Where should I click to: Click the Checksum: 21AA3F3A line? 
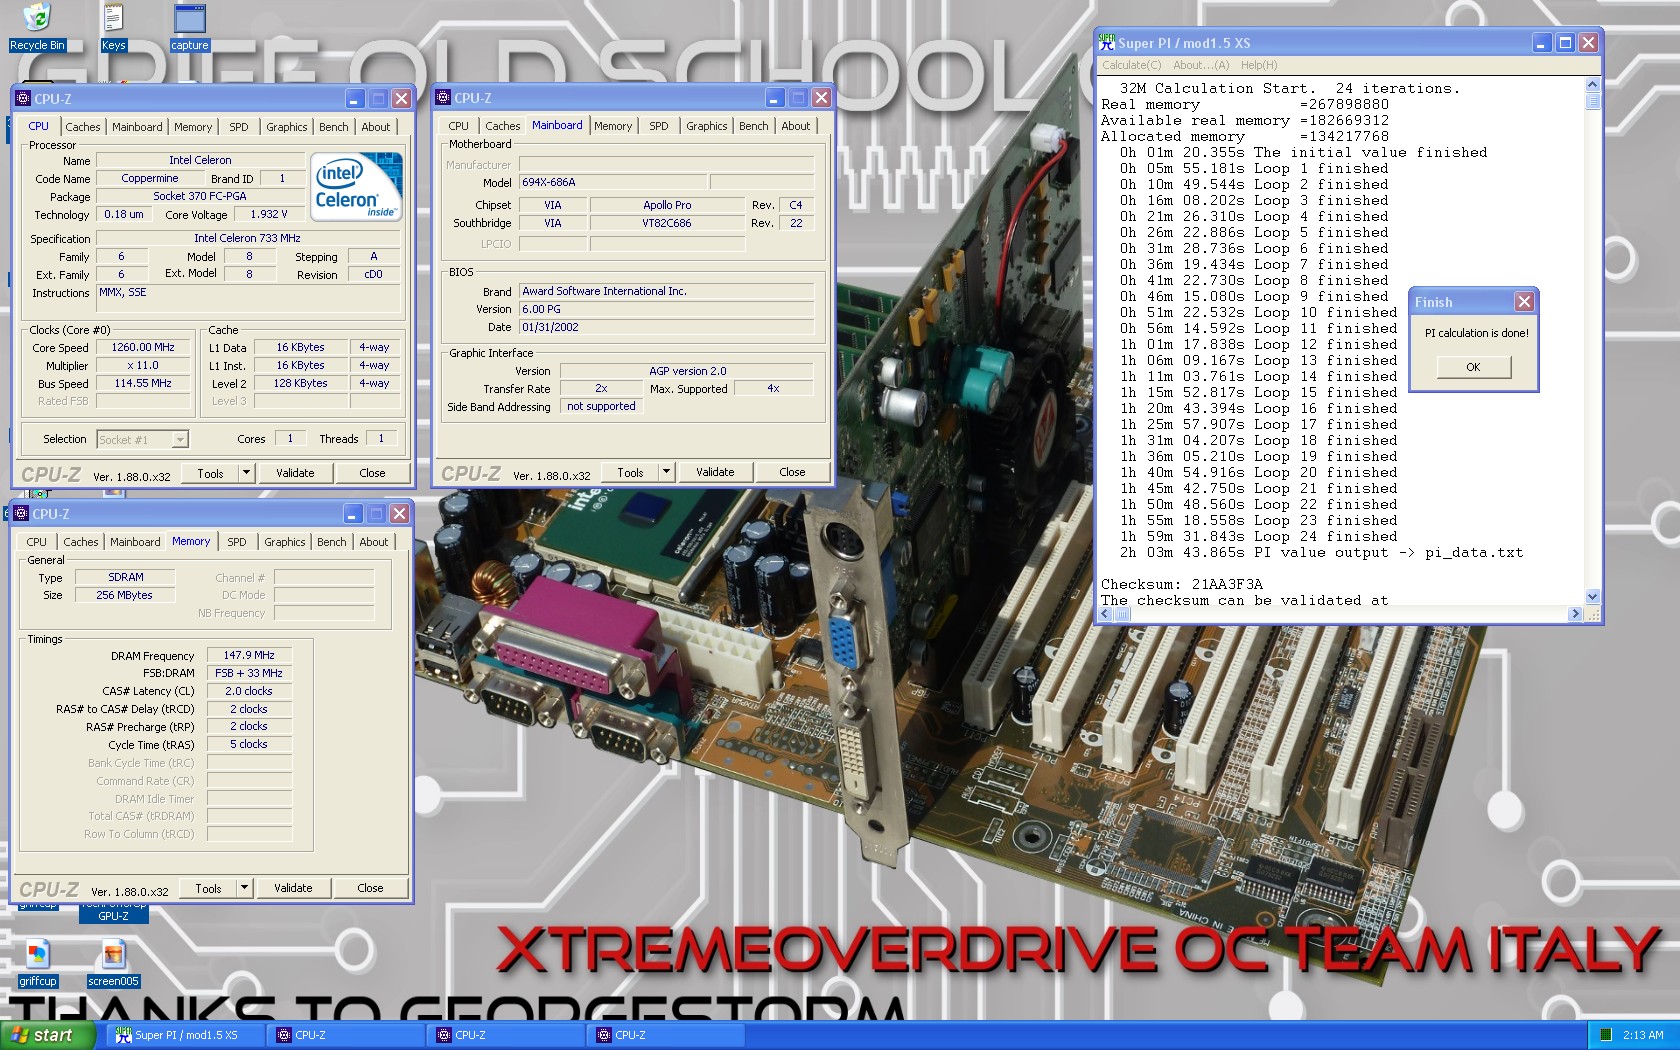click(x=1182, y=584)
